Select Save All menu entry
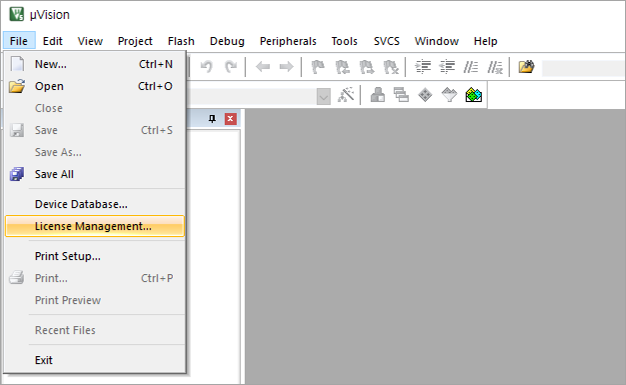This screenshot has width=626, height=385. pyautogui.click(x=95, y=174)
